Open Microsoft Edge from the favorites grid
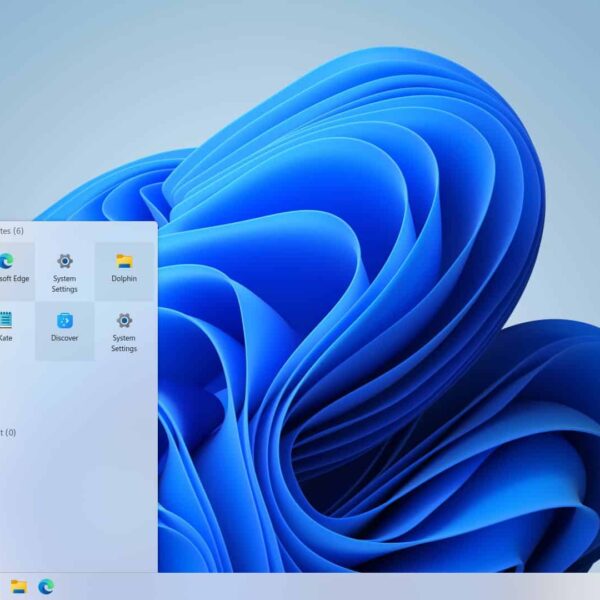Image resolution: width=600 pixels, height=600 pixels. 15,271
